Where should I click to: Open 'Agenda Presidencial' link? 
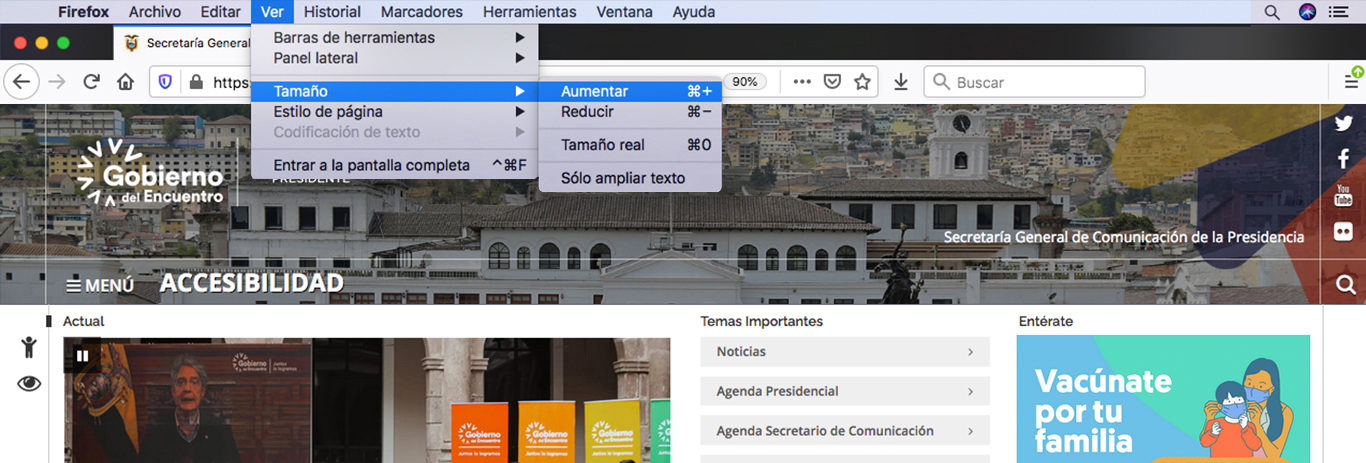[844, 391]
